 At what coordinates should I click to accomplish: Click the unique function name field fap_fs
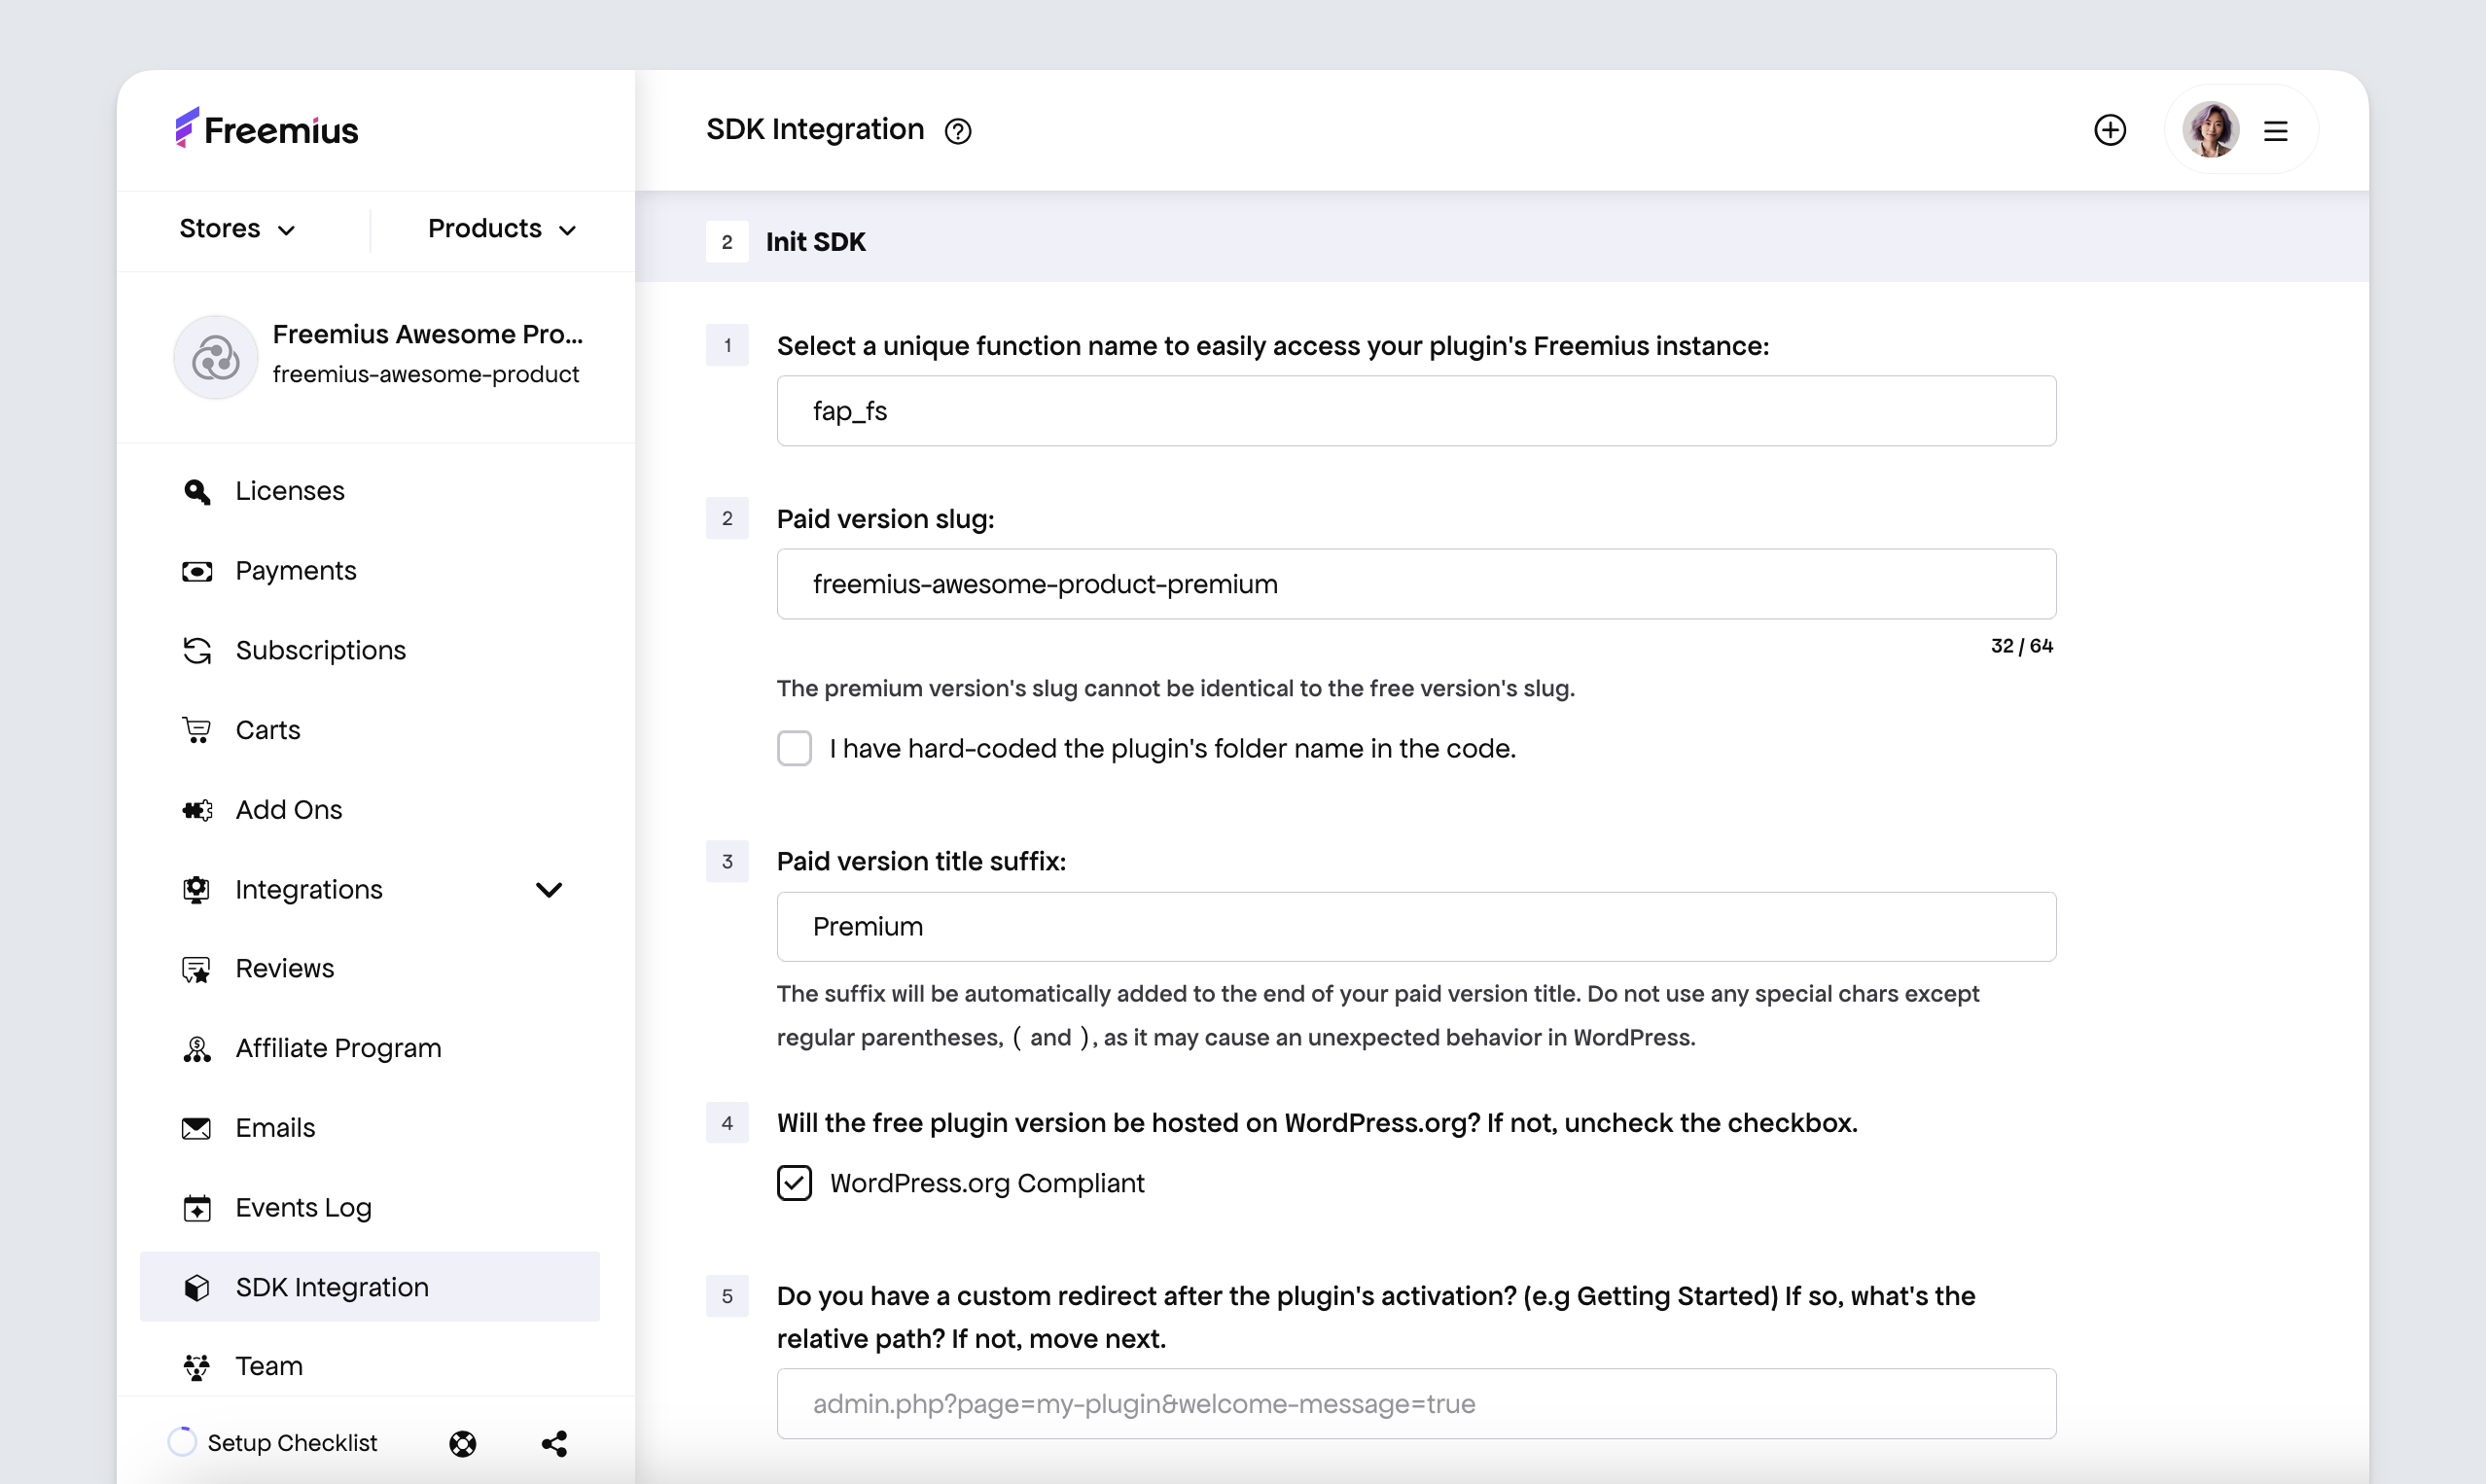coord(1416,411)
